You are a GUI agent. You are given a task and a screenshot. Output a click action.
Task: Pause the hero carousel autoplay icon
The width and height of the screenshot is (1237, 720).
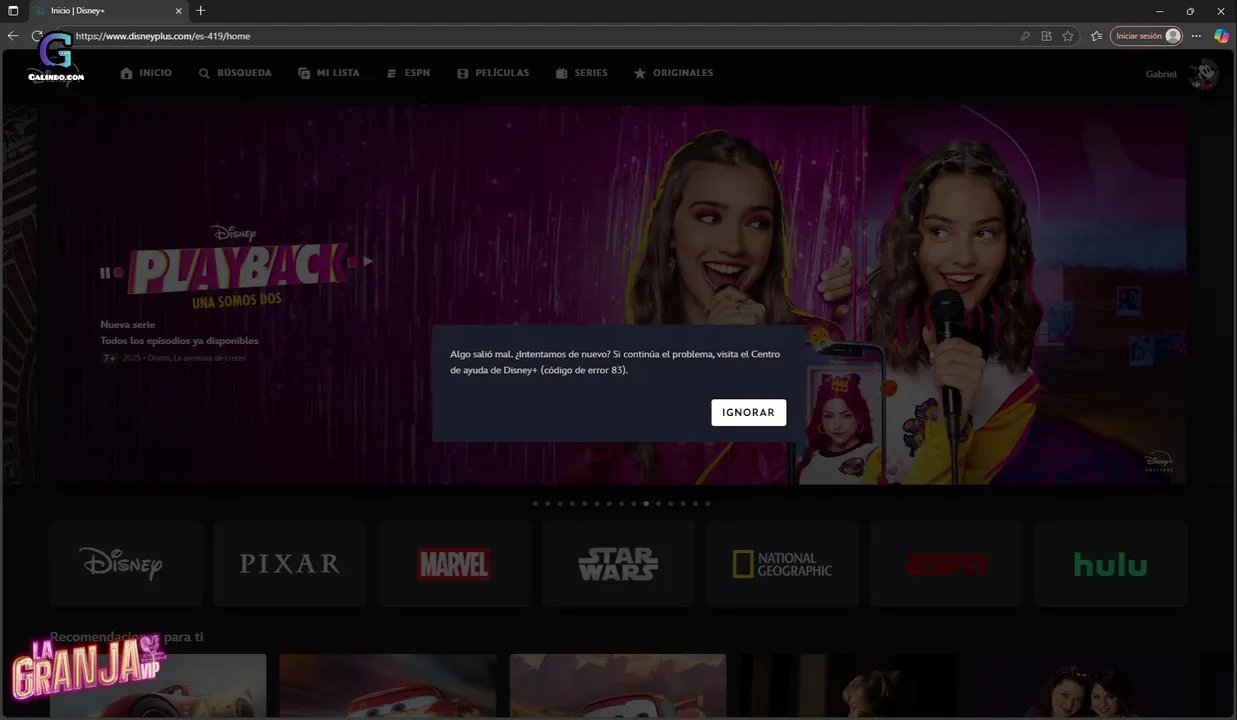pyautogui.click(x=105, y=273)
